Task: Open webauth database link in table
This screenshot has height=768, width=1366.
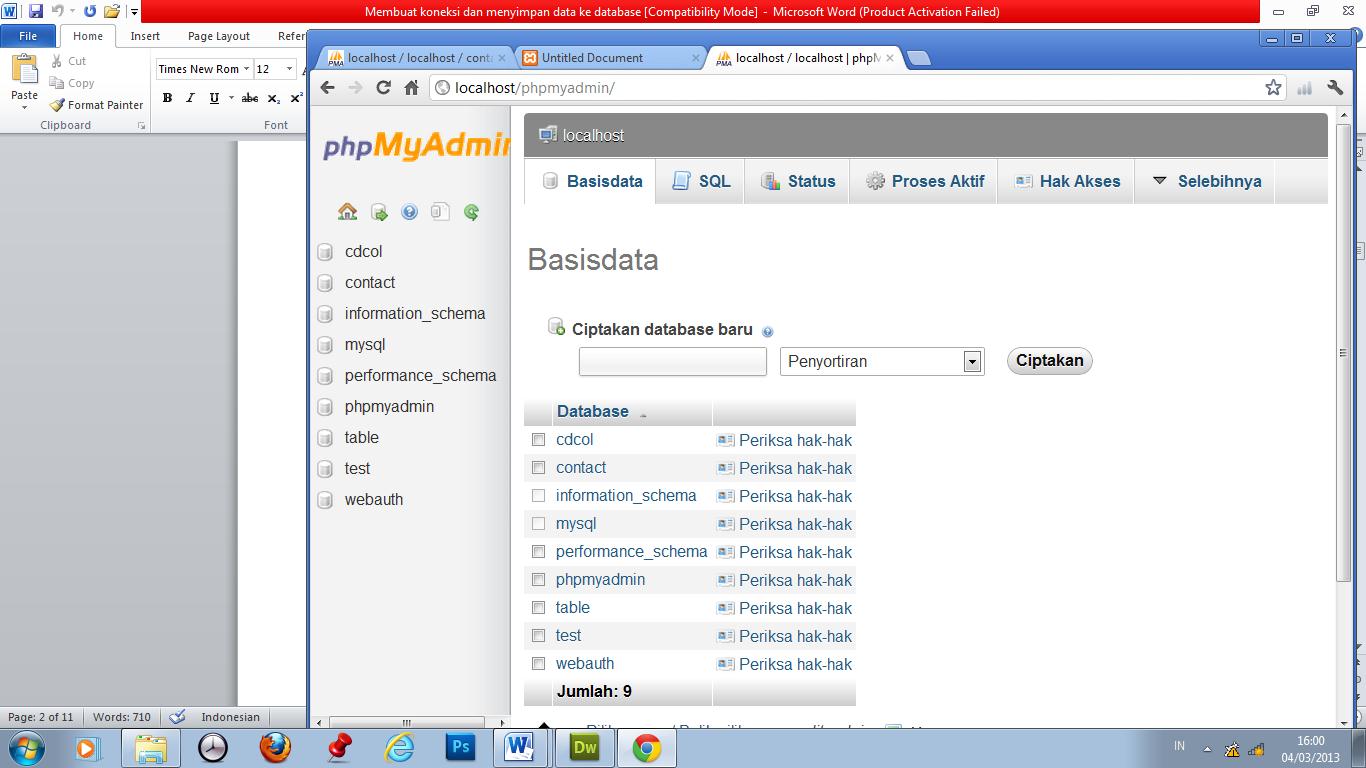Action: [x=585, y=664]
